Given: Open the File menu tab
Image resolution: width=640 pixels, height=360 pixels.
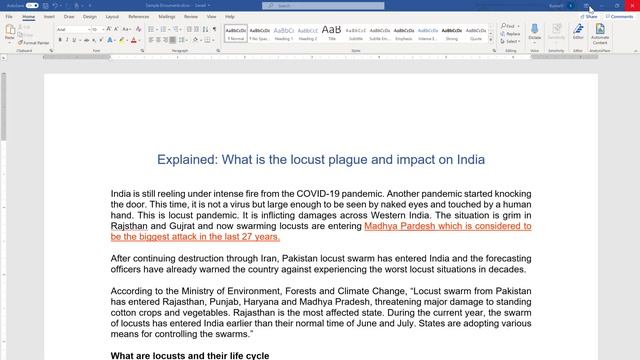Looking at the screenshot, I should pos(9,17).
